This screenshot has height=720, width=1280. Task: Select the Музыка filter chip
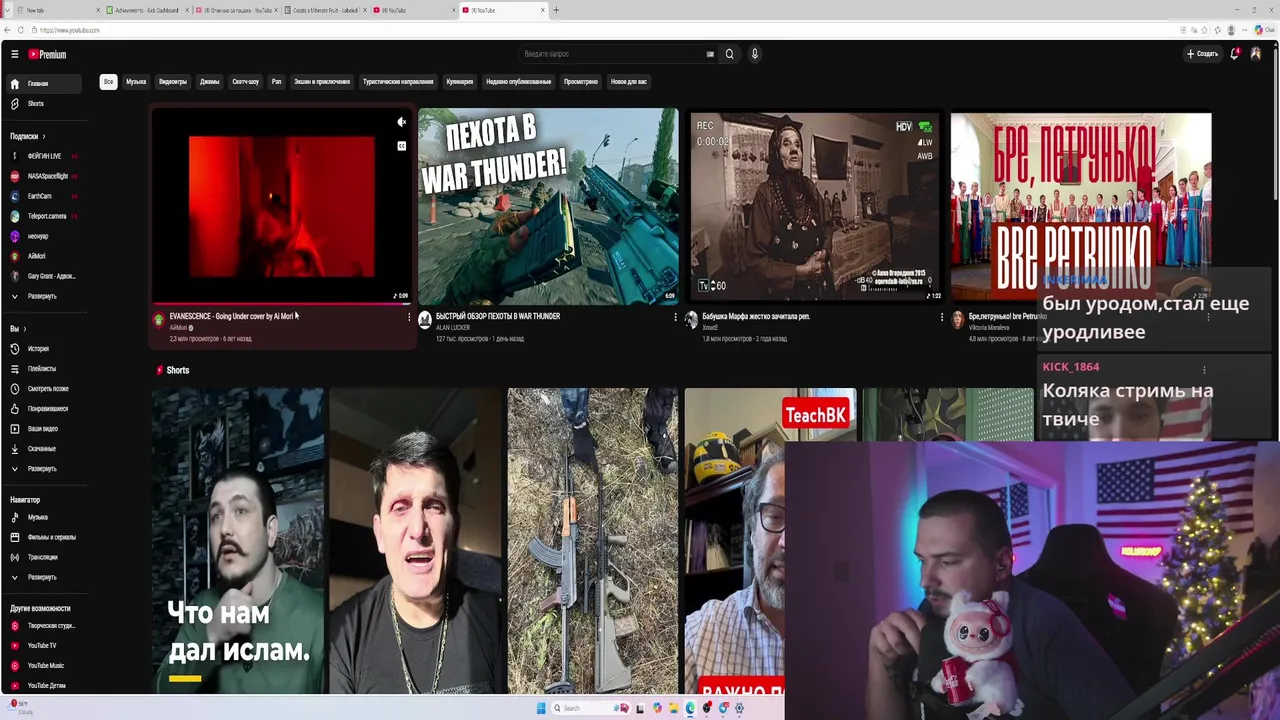[x=136, y=82]
